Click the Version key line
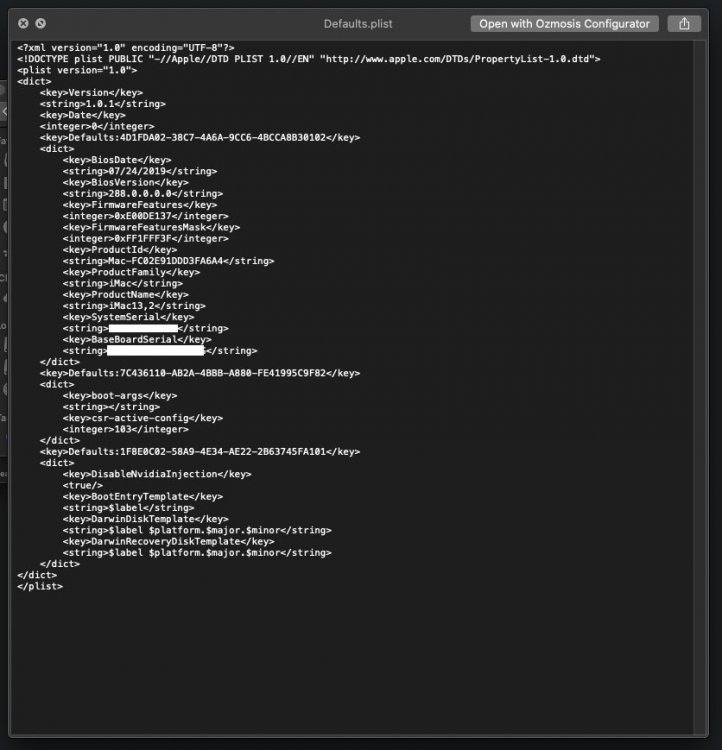This screenshot has height=750, width=722. 91,92
